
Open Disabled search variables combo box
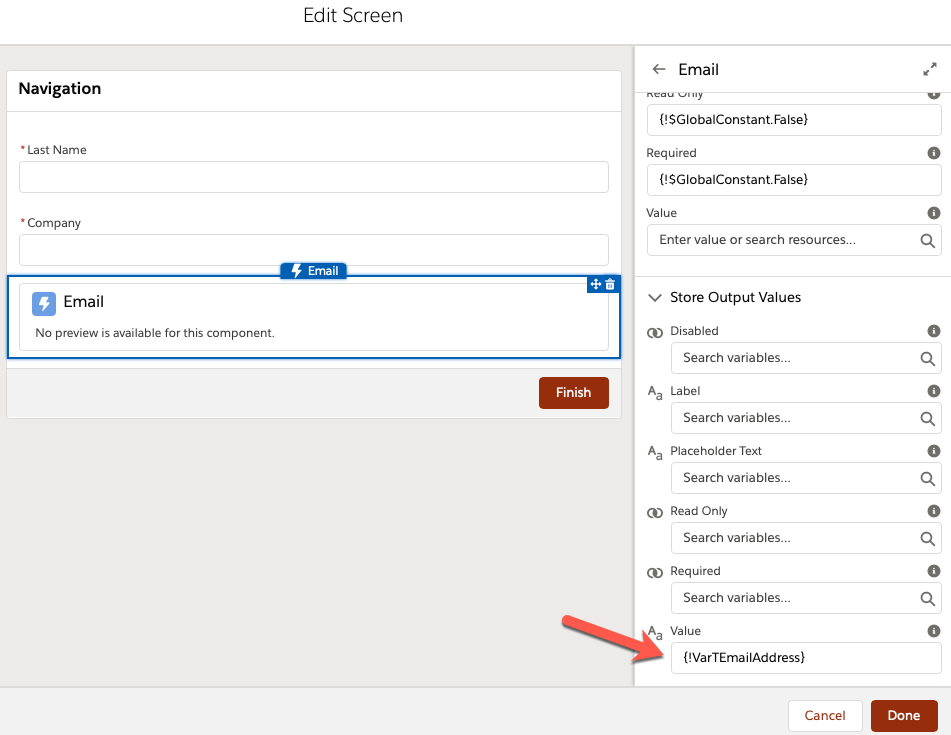tap(796, 358)
